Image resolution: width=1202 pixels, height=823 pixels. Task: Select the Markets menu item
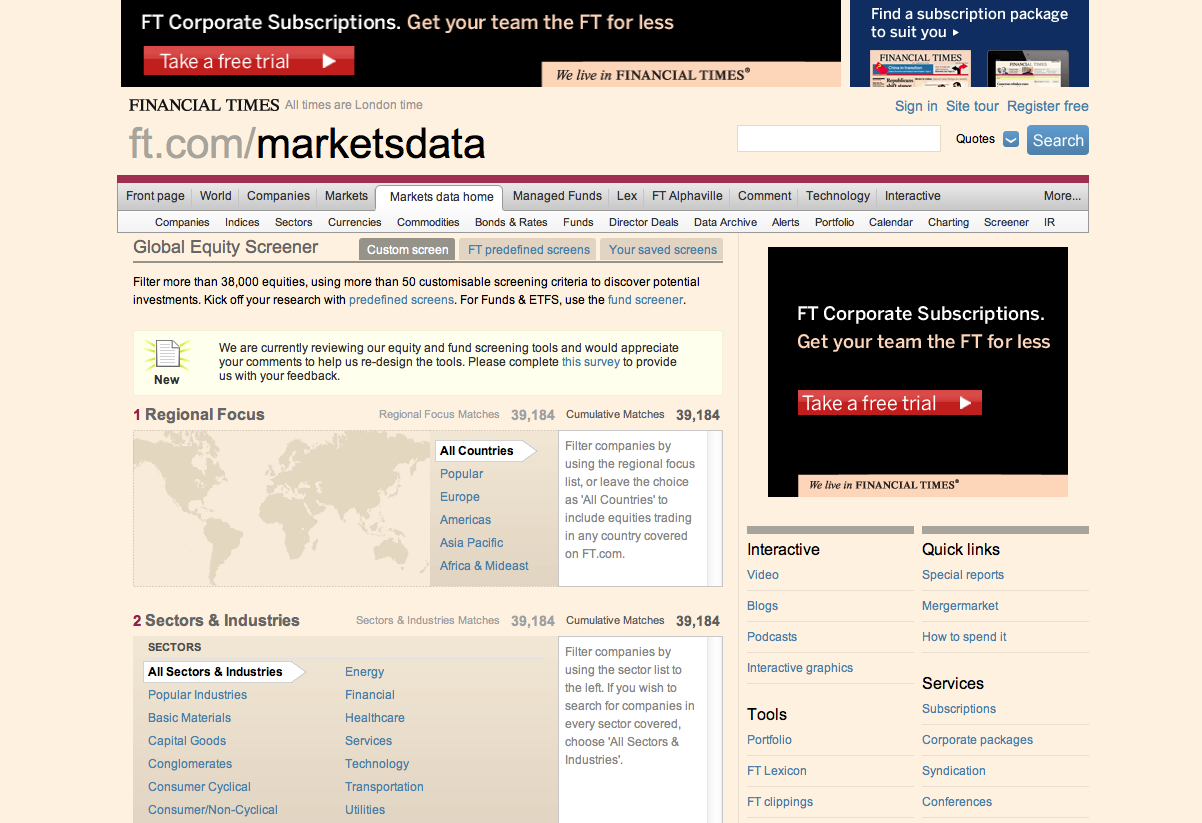pyautogui.click(x=346, y=196)
